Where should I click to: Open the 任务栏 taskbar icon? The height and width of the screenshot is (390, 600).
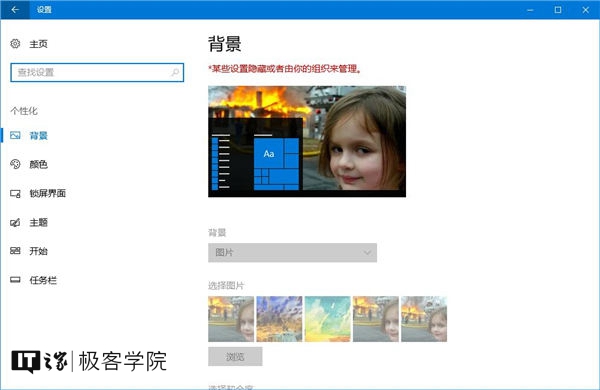click(15, 280)
